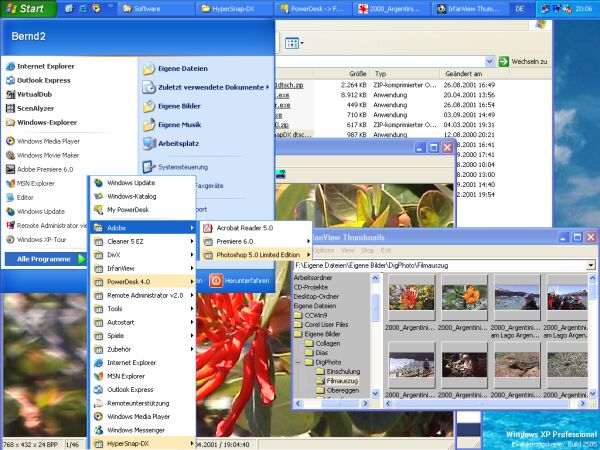Select the orange flower thumbnail
Viewport: 600px width, 450px height.
point(464,297)
